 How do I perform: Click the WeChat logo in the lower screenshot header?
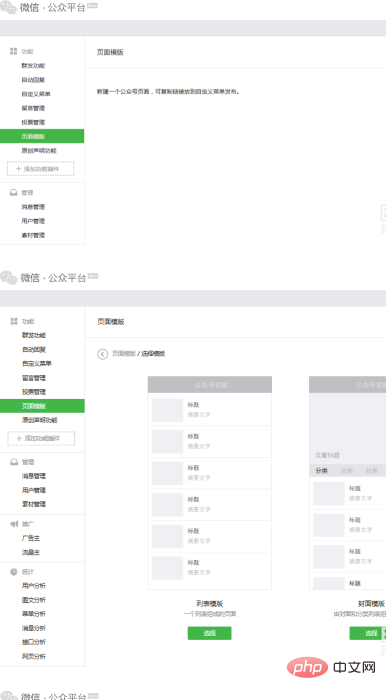coord(9,277)
